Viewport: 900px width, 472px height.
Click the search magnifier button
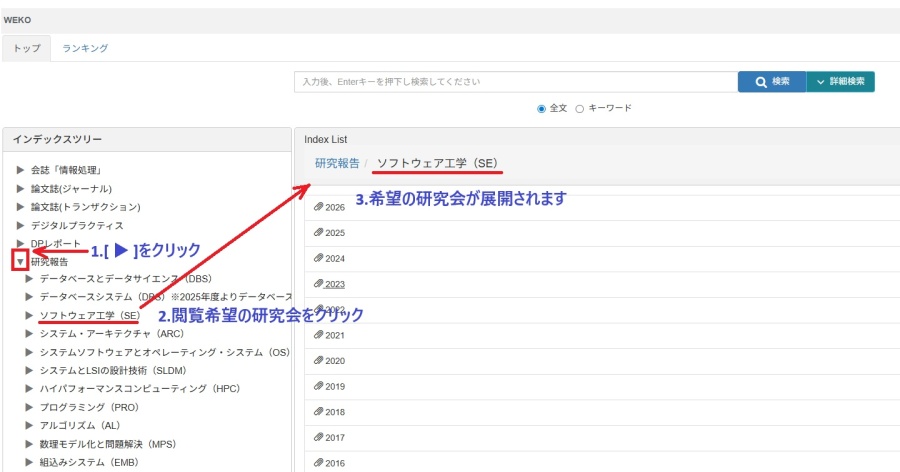[772, 82]
